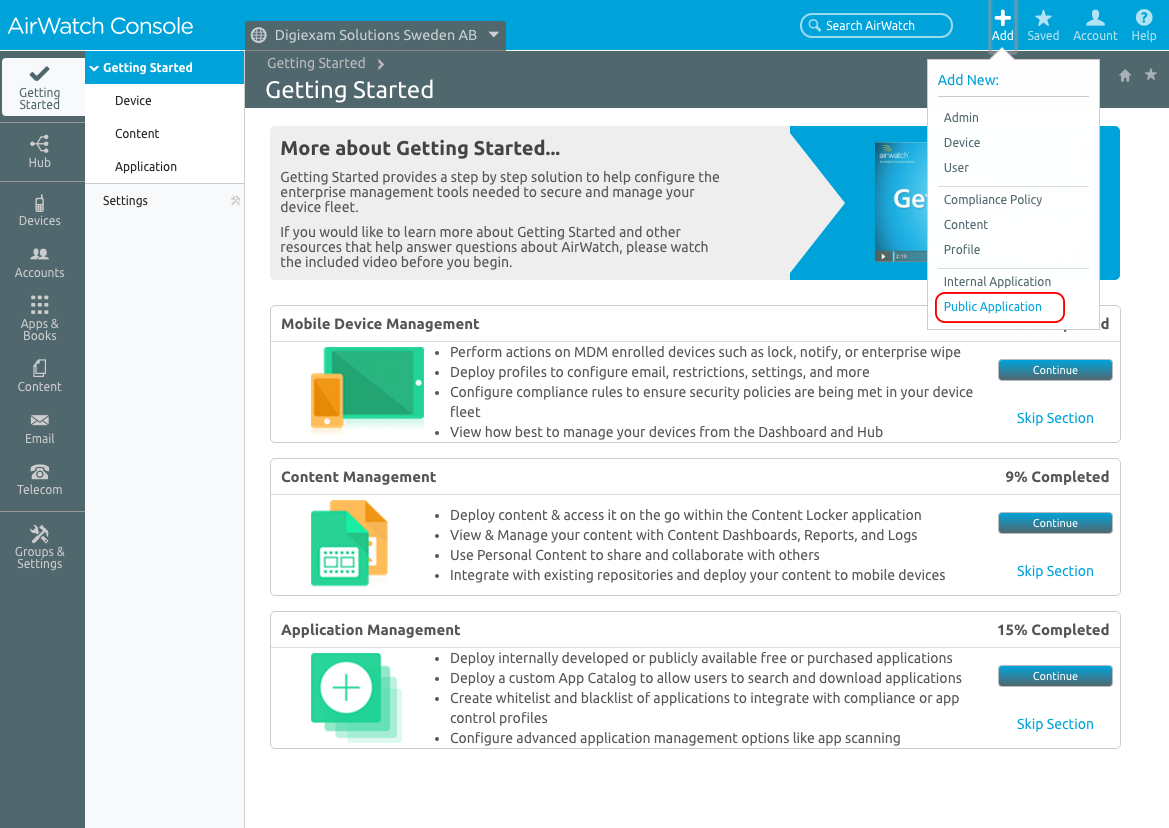The width and height of the screenshot is (1169, 828).
Task: Continue Mobile Device Management setup
Action: (1055, 370)
